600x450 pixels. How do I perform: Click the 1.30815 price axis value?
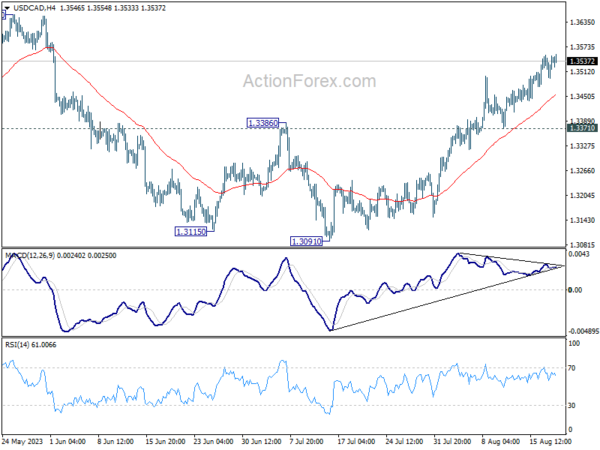(582, 245)
